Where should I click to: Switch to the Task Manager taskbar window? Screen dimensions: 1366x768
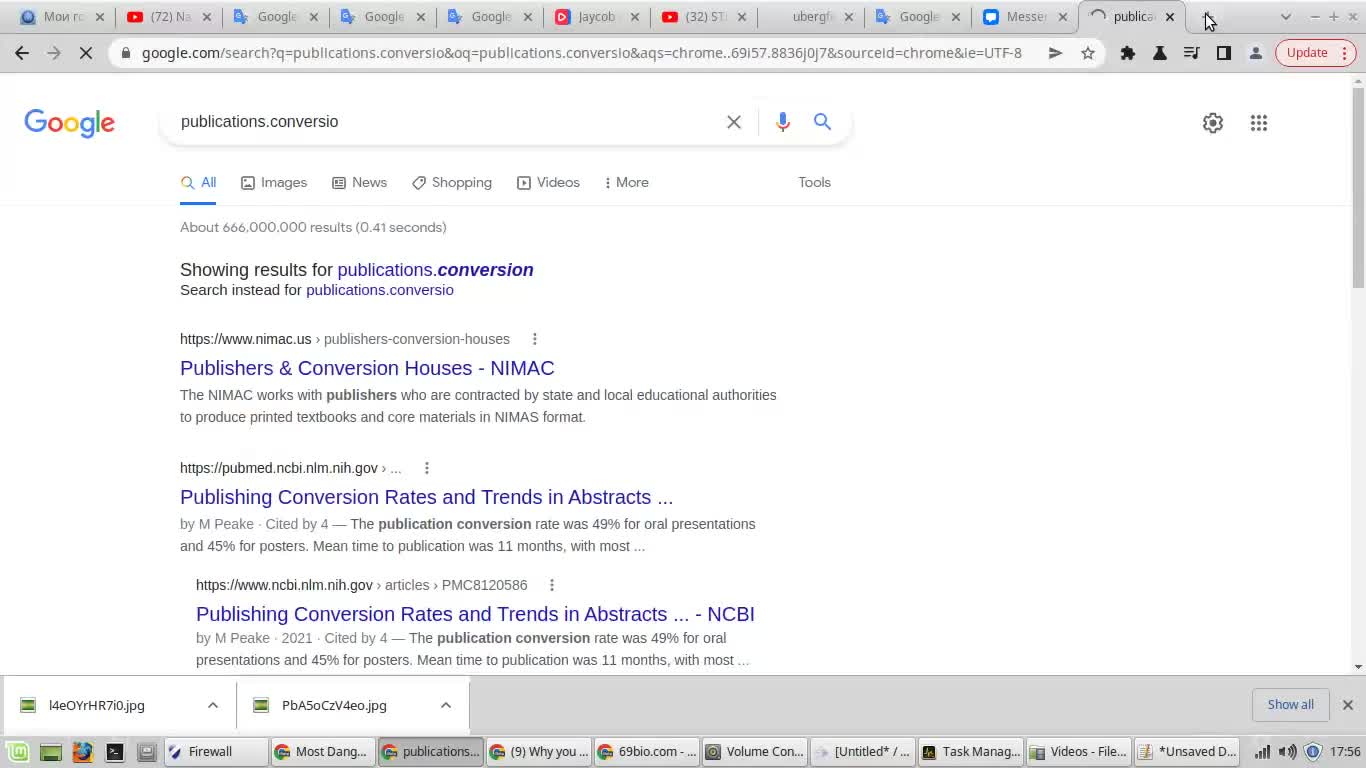(971, 752)
